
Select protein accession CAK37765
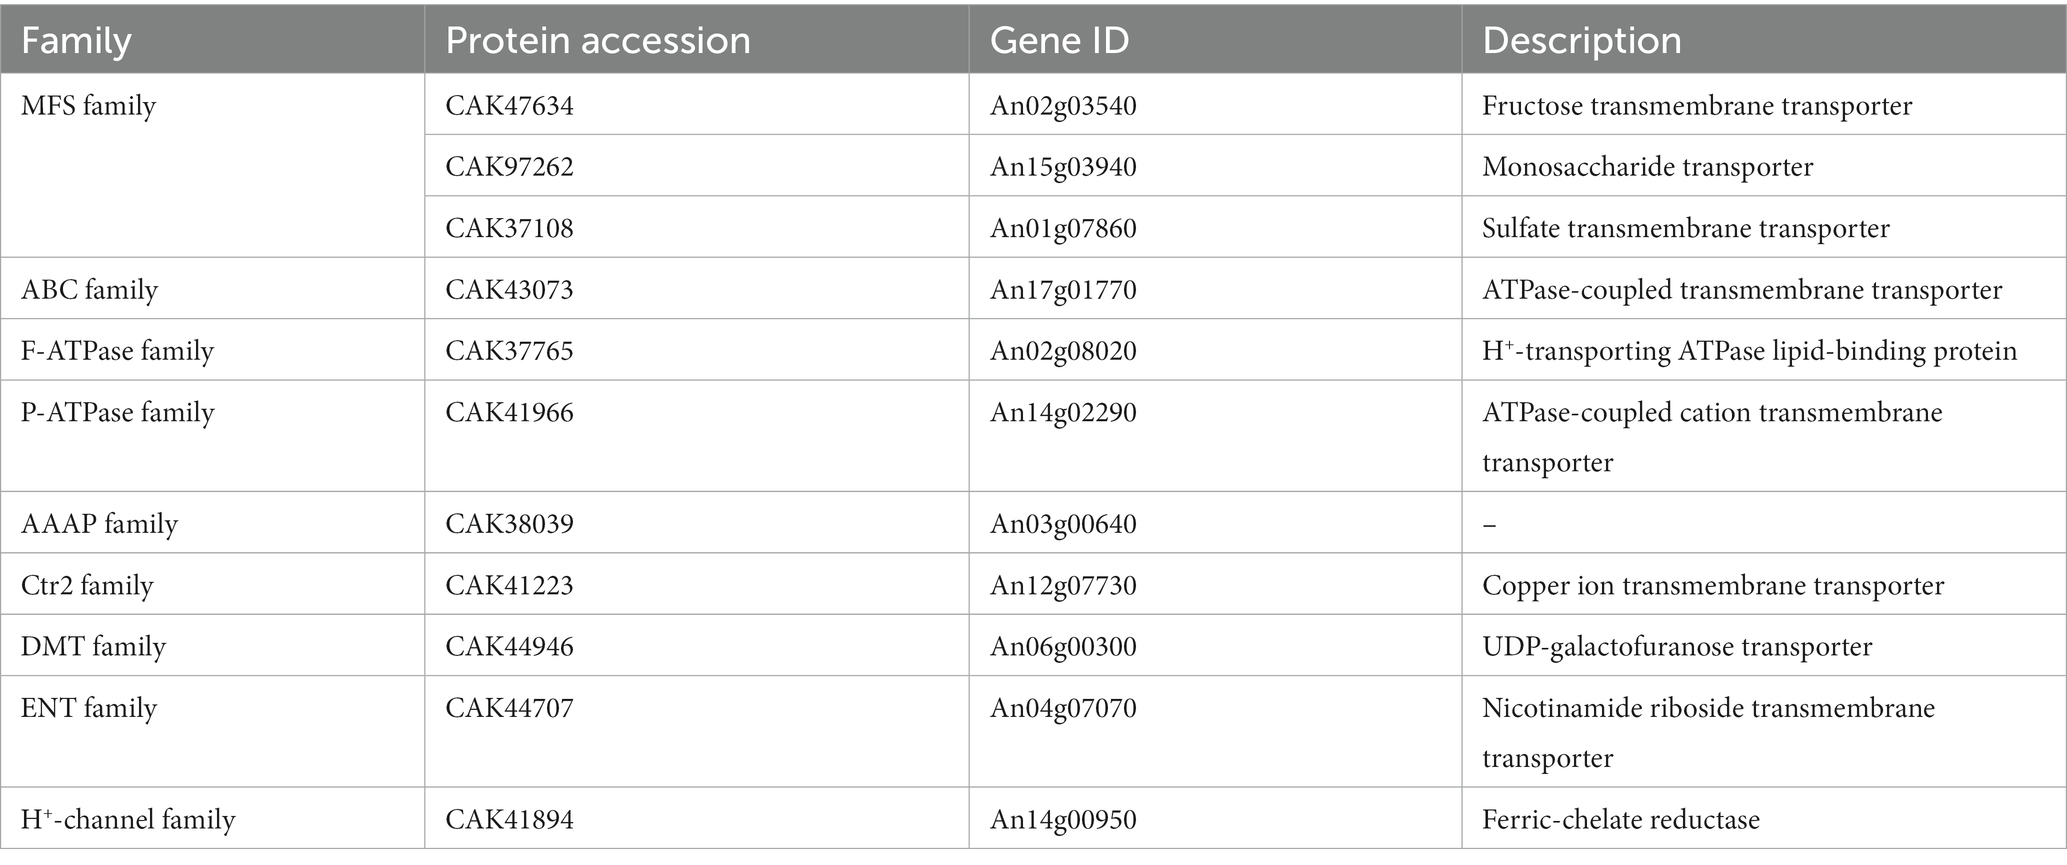click(x=510, y=351)
